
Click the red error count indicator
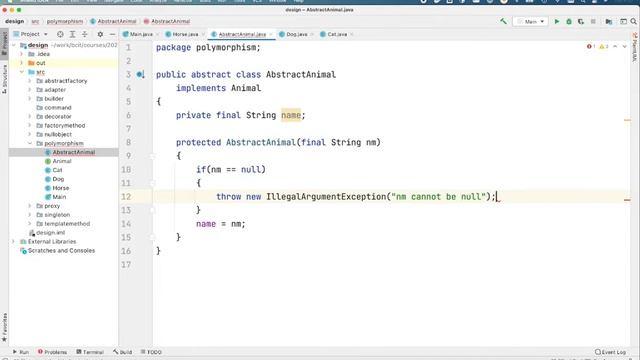coord(591,47)
